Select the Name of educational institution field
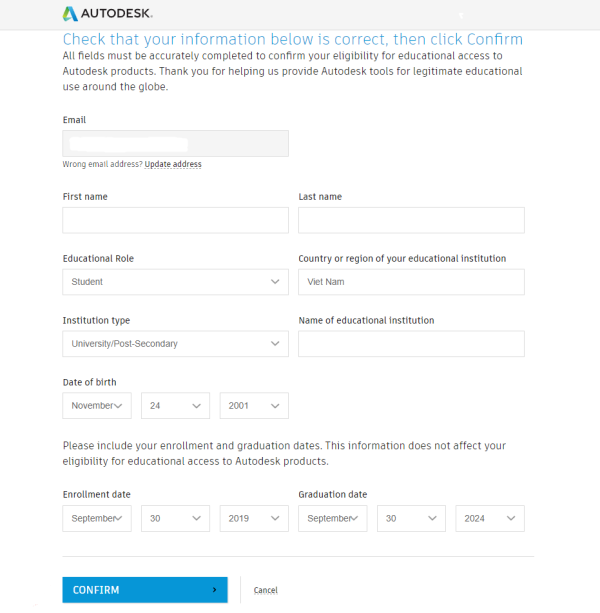 (411, 344)
